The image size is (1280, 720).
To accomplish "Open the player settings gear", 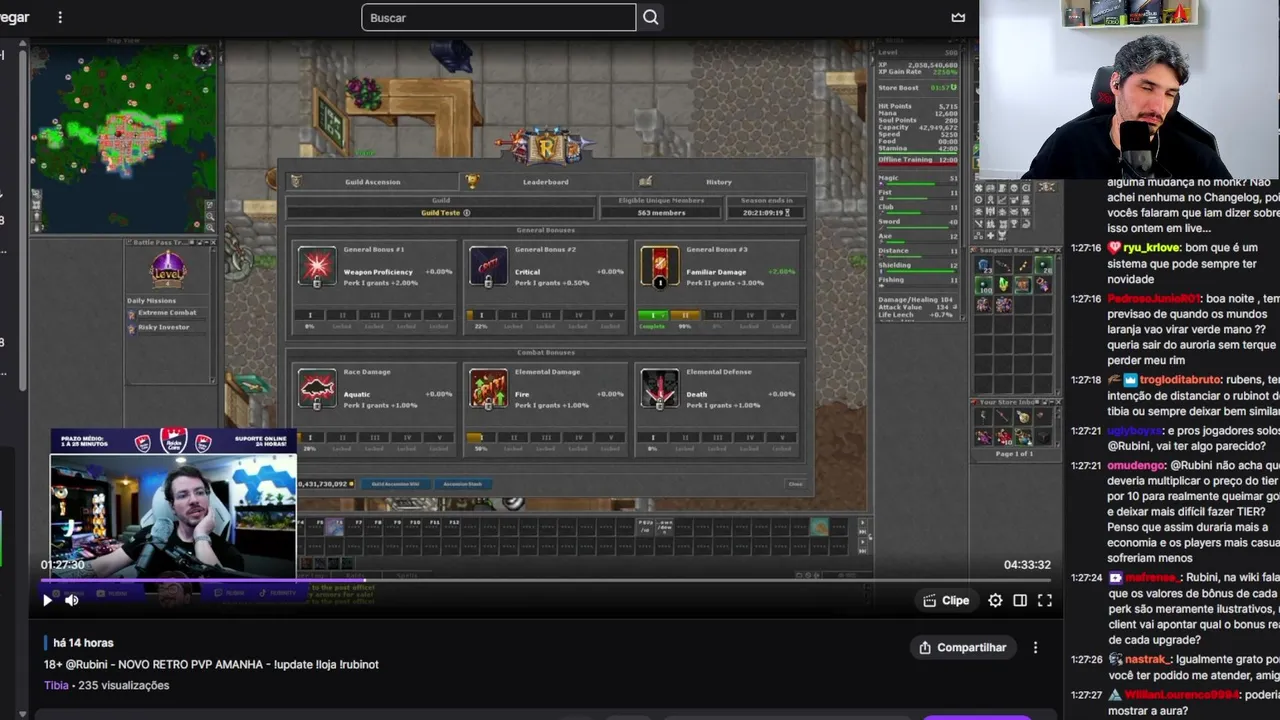I will (x=995, y=600).
